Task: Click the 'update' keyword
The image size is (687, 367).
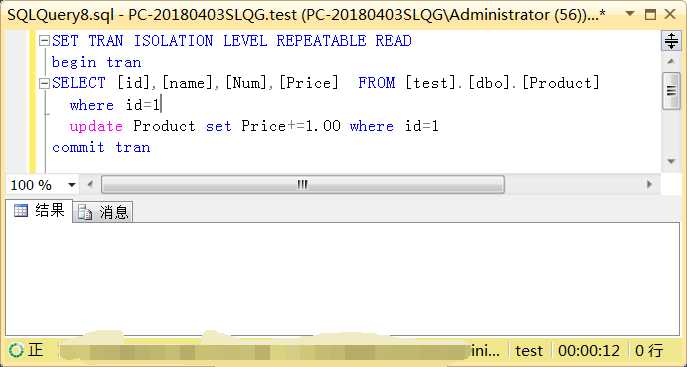Action: 96,127
